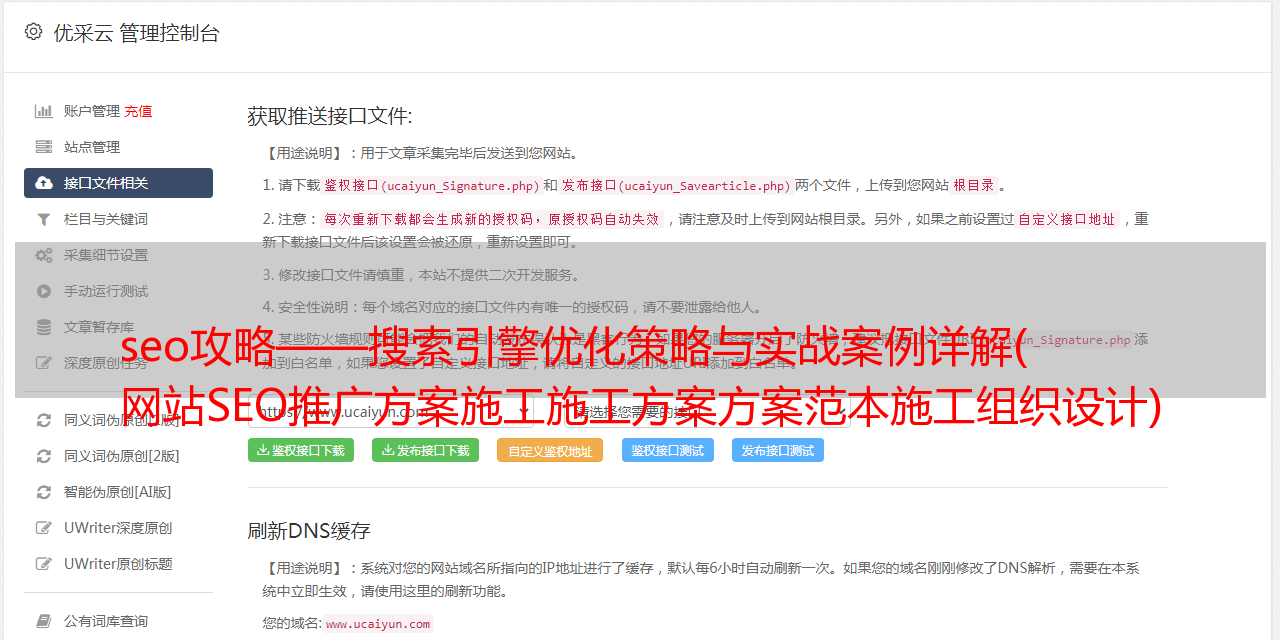Click the refresh icon for 智能伪原创[AI版]
The height and width of the screenshot is (640, 1280).
click(x=44, y=492)
